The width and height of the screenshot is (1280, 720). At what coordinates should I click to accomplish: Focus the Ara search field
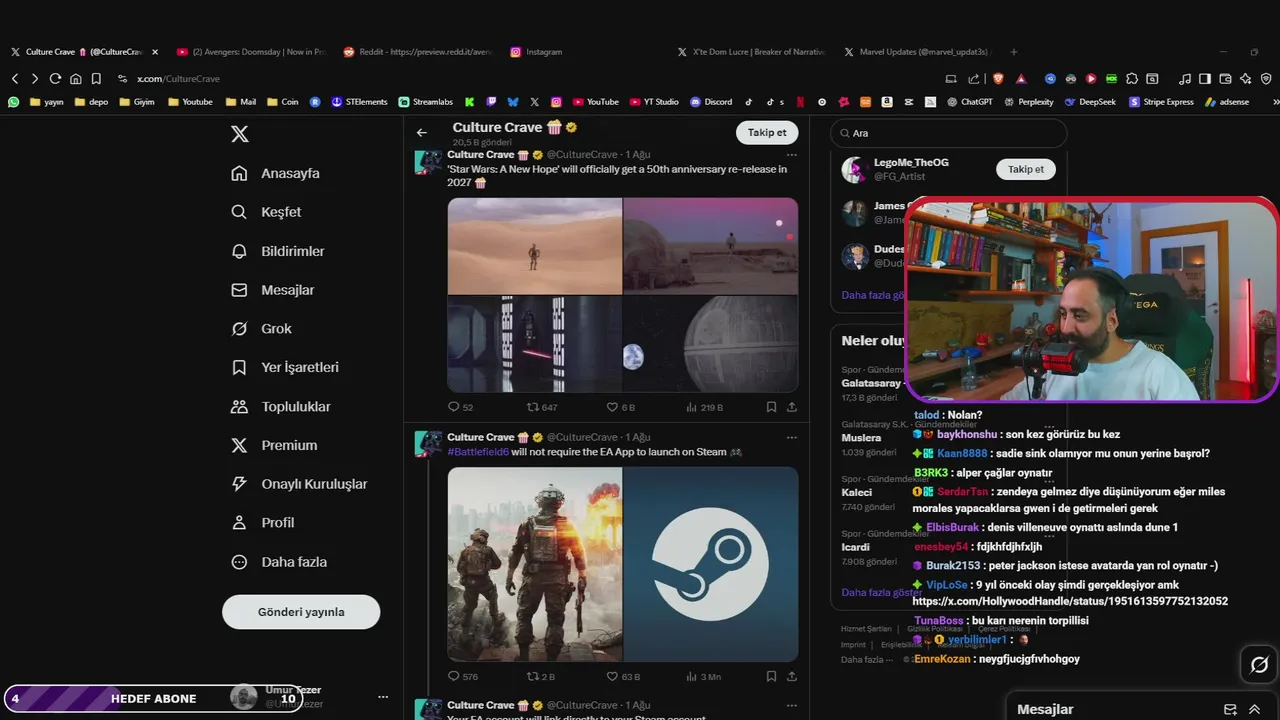949,133
